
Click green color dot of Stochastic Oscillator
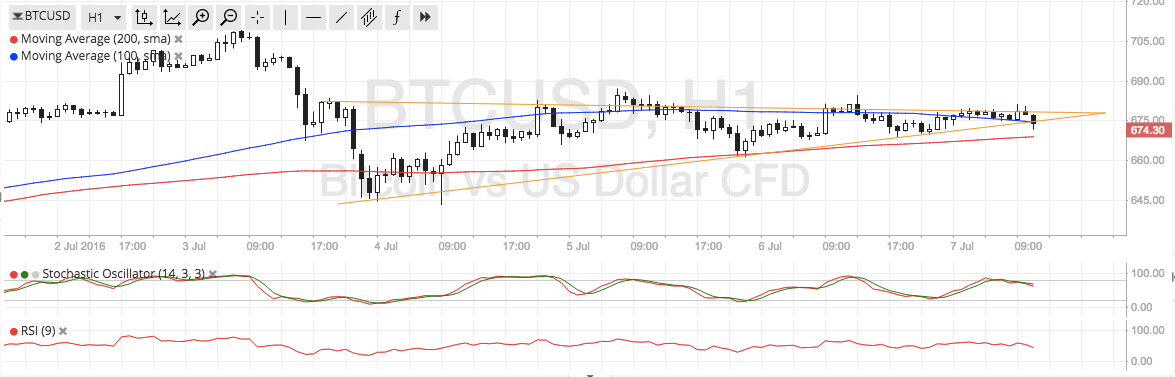click(x=25, y=274)
